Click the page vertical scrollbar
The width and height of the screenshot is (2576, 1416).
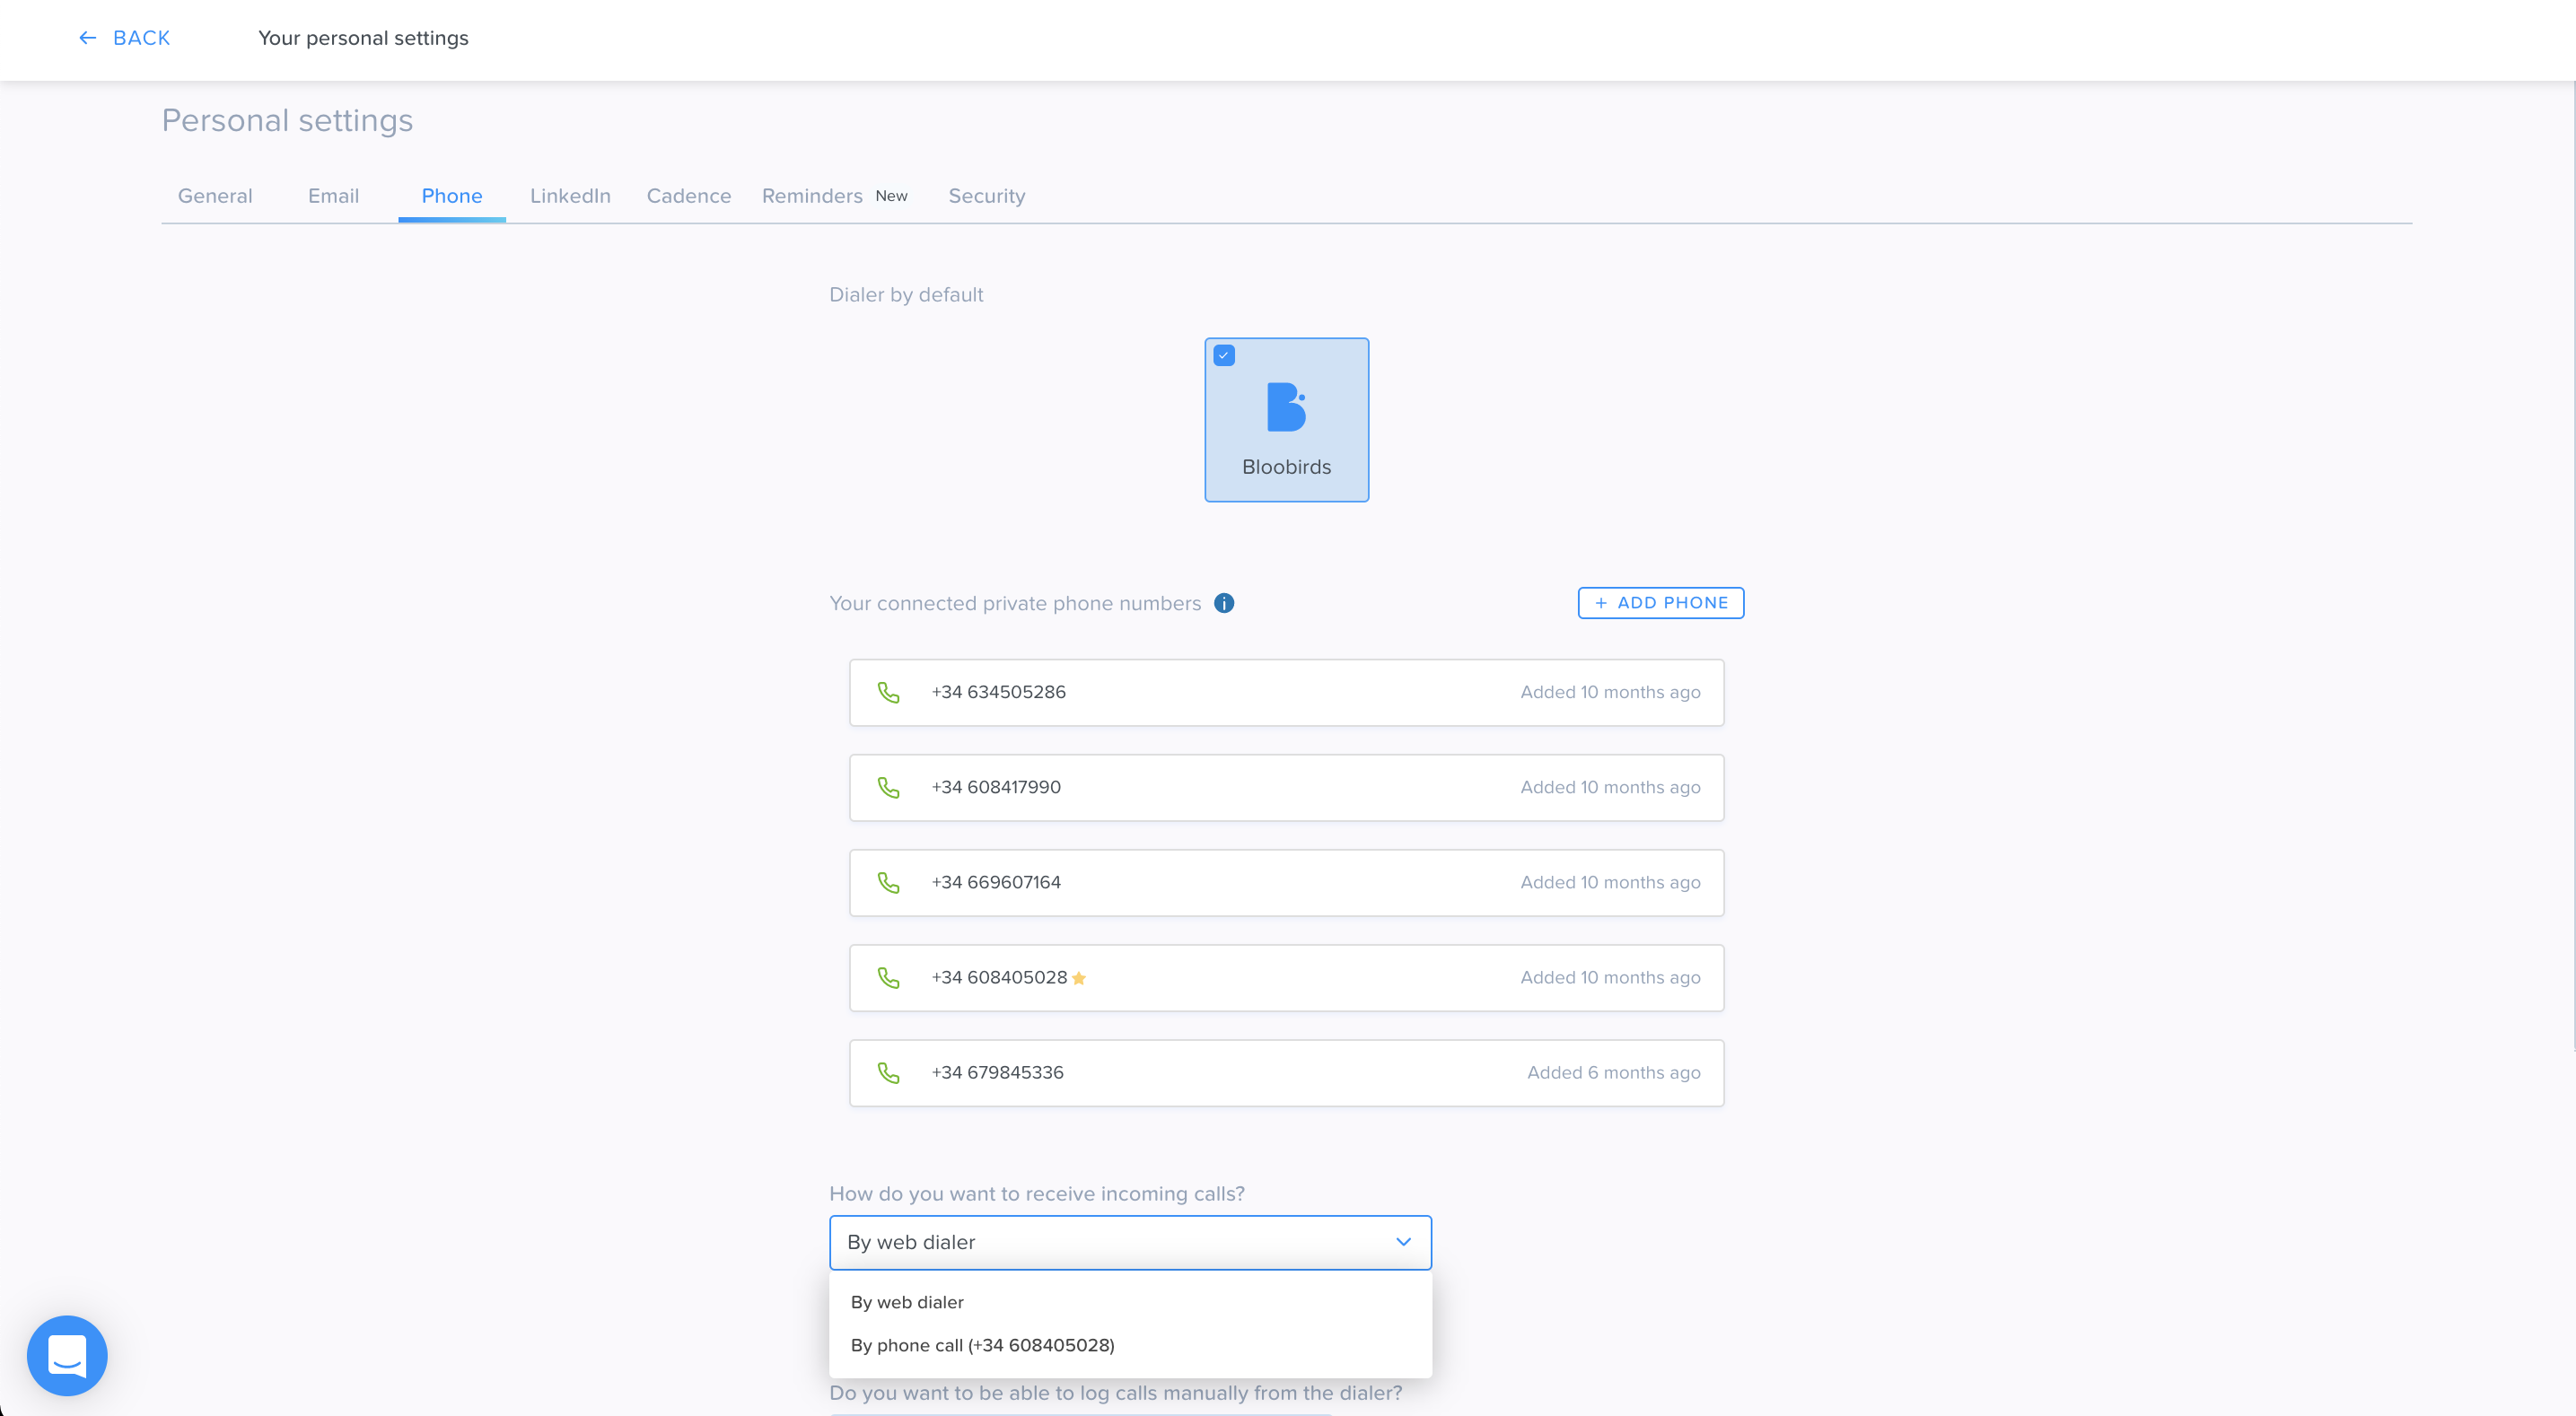2572,566
